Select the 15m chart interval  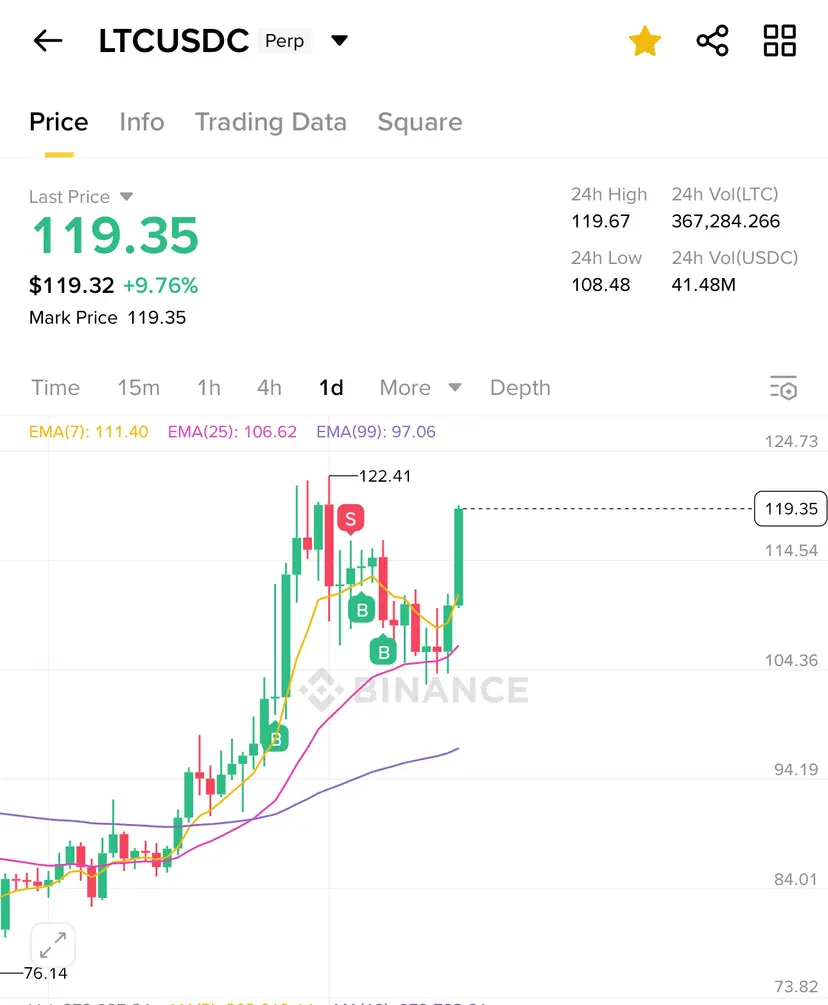pyautogui.click(x=138, y=388)
